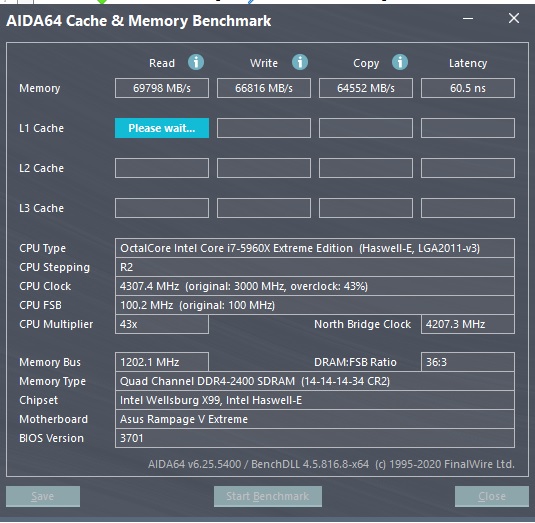Click the CPU Stepping label
This screenshot has width=535, height=523.
pyautogui.click(x=54, y=267)
